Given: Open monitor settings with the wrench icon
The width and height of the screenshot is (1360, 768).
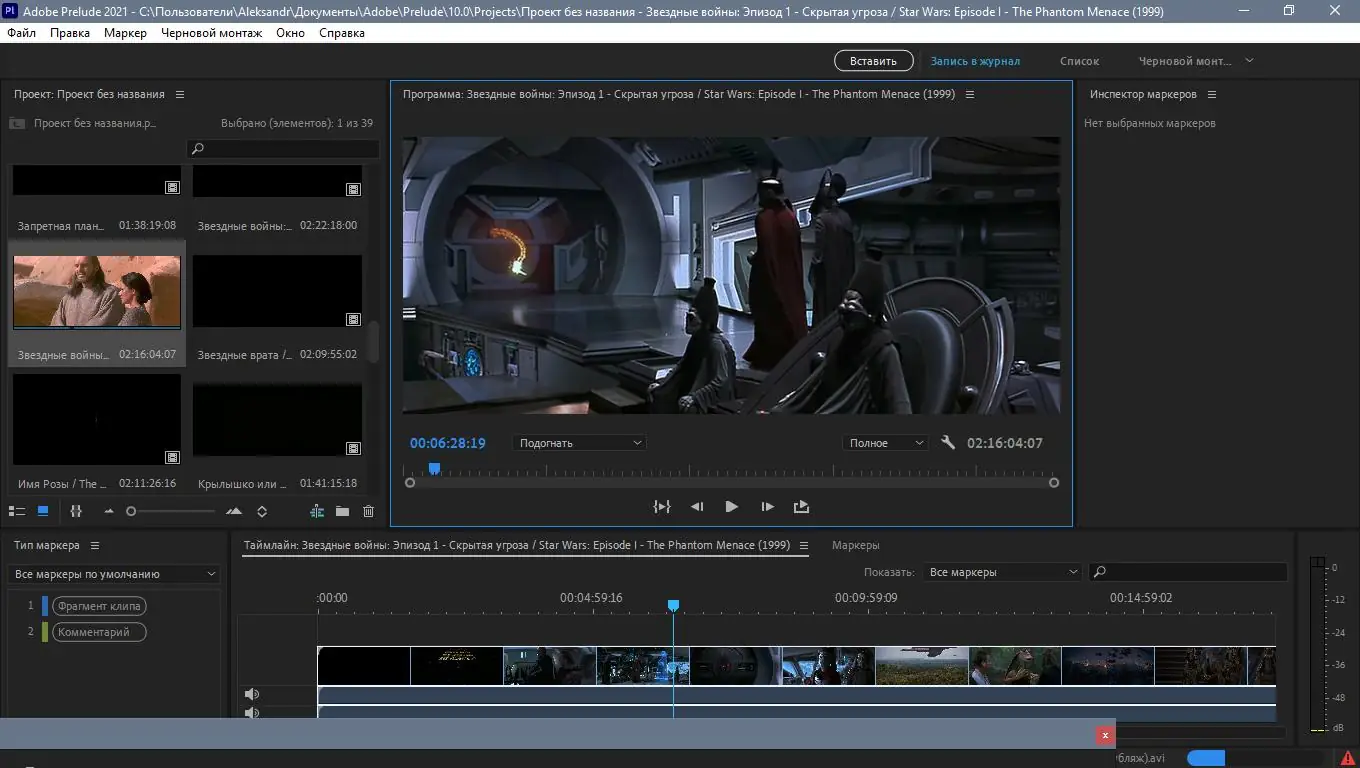Looking at the screenshot, I should [948, 442].
